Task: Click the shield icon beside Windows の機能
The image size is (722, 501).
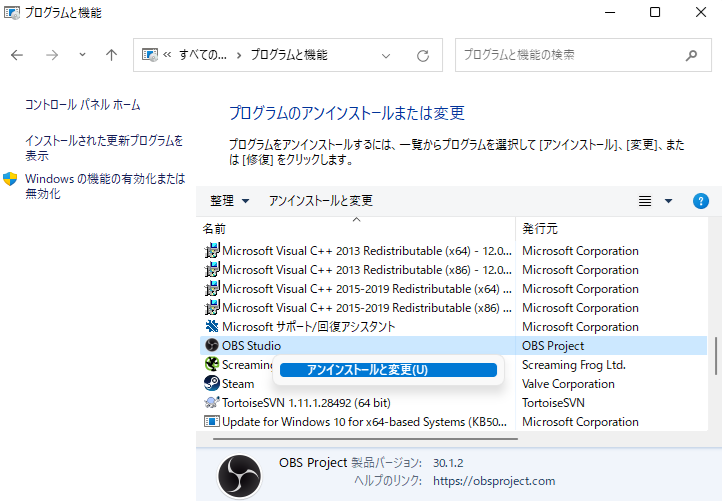Action: [x=10, y=179]
